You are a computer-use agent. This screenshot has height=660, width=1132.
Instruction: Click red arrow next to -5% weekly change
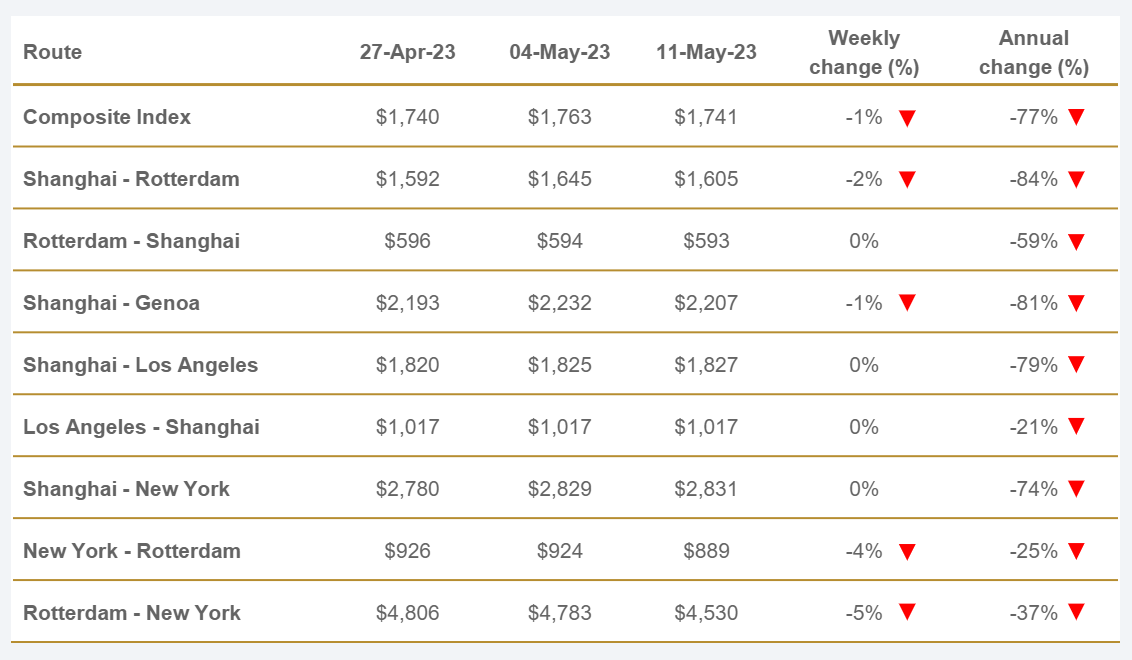pos(907,614)
